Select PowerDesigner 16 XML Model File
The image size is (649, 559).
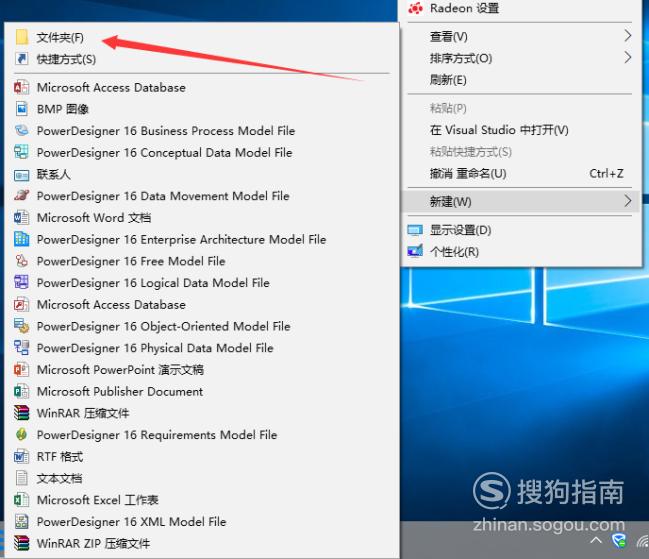pos(202,522)
